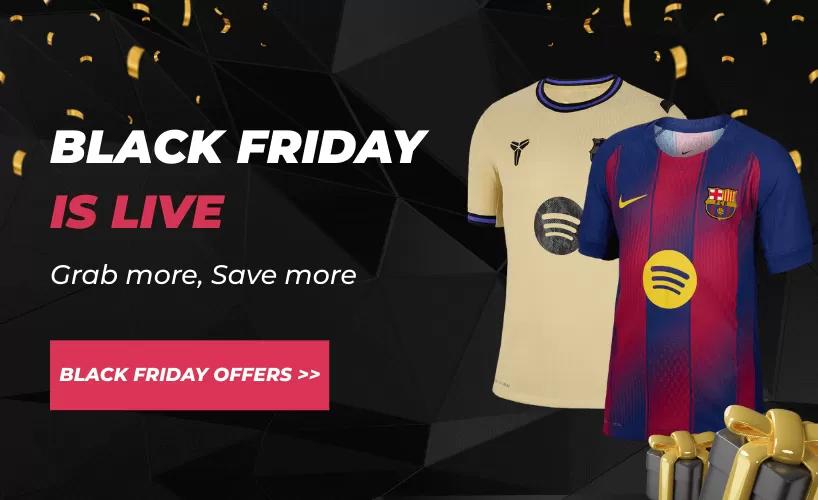
Task: Click the black Kobe logo on beige jersey
Action: point(520,151)
